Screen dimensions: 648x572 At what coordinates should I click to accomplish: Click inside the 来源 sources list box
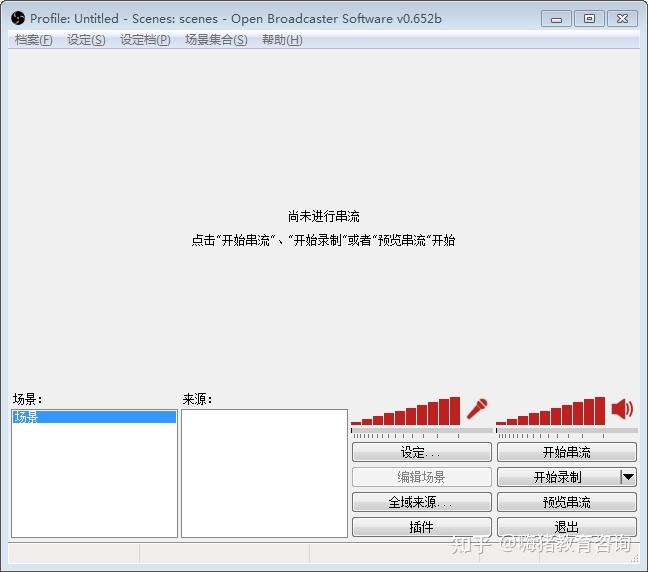tap(264, 474)
